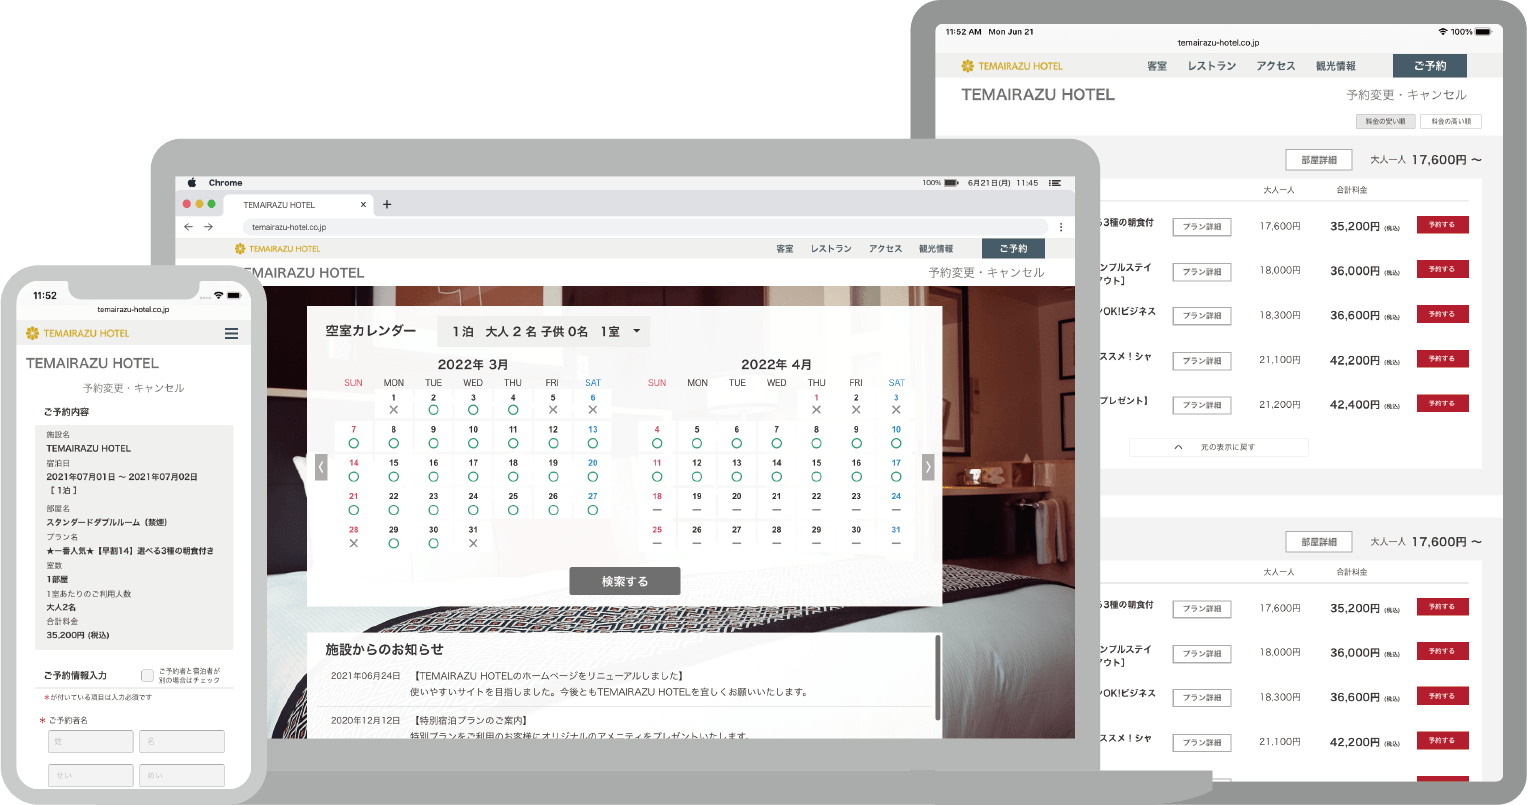Click the unavailable X mark under March 1

point(393,410)
